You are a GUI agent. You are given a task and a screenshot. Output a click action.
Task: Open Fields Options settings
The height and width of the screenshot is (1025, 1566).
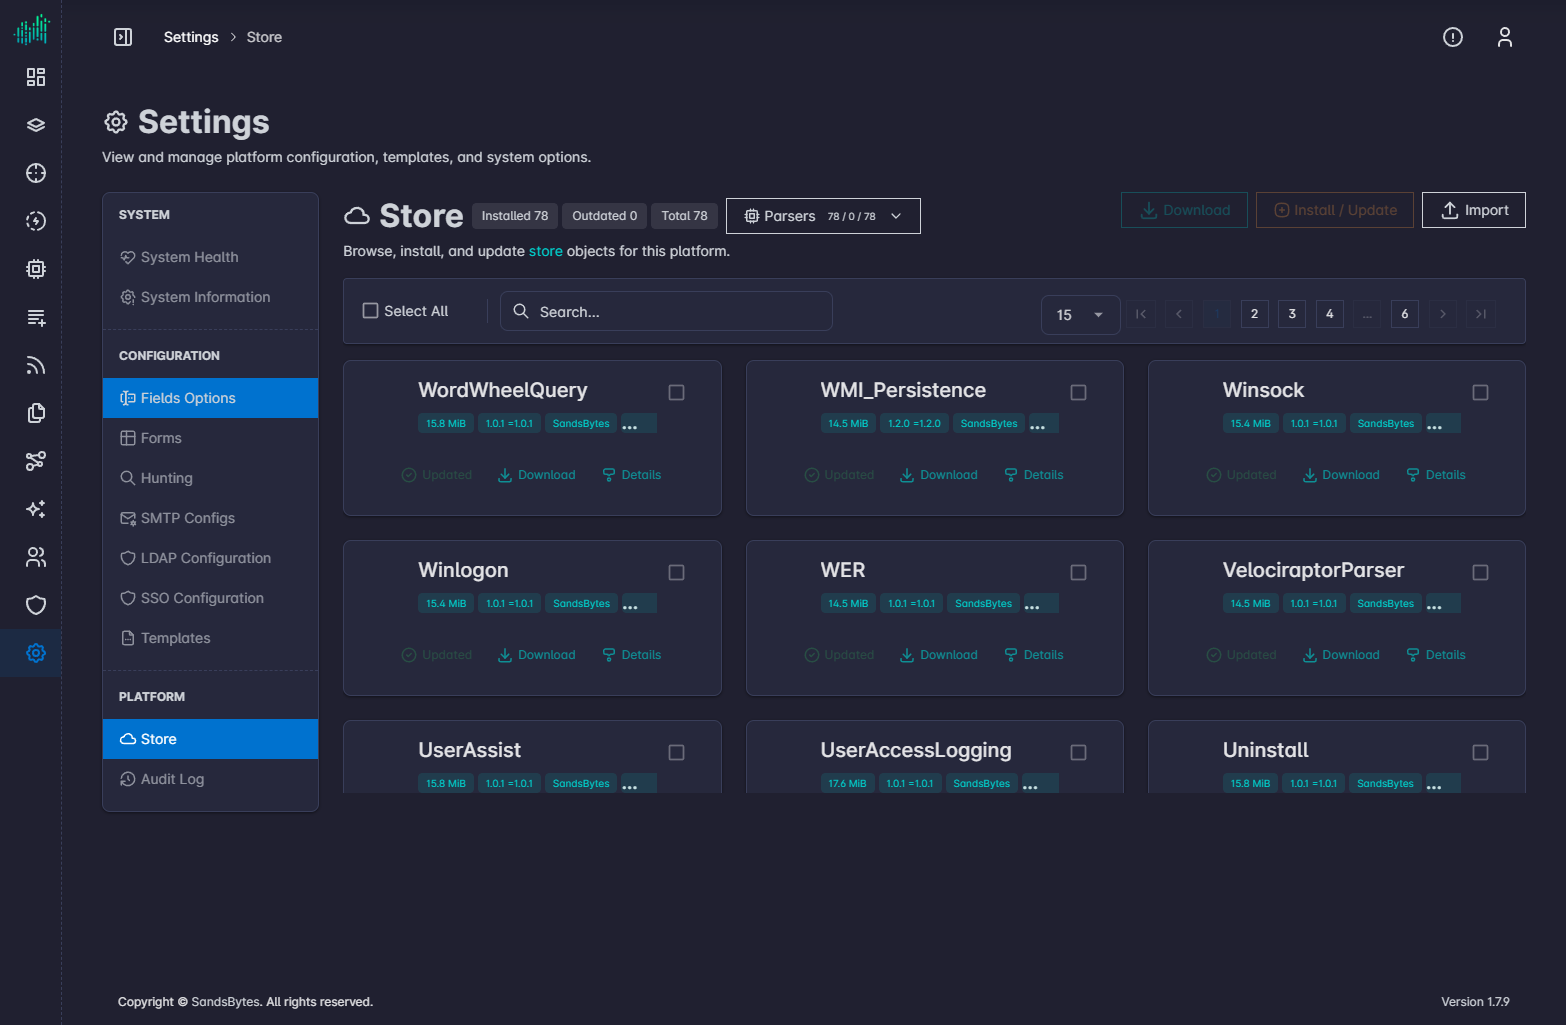click(210, 398)
